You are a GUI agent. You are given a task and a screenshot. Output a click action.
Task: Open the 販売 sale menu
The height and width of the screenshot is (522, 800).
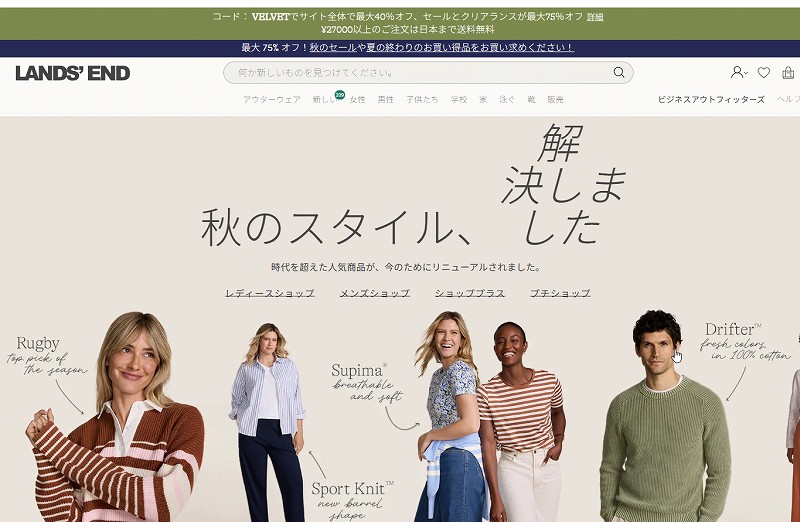(x=555, y=100)
